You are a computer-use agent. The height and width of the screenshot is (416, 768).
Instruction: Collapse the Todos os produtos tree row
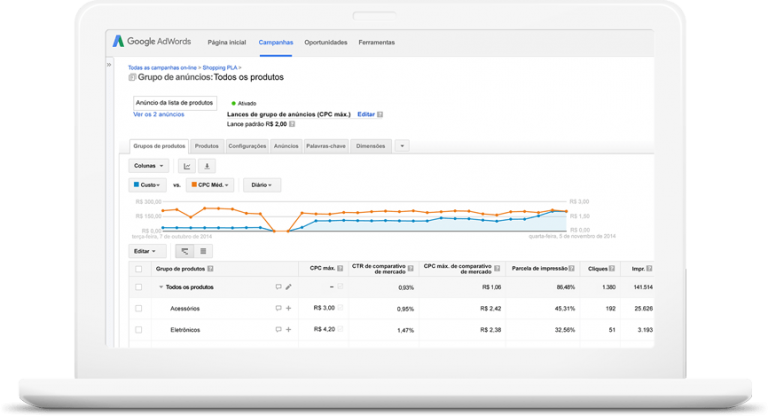(x=161, y=287)
